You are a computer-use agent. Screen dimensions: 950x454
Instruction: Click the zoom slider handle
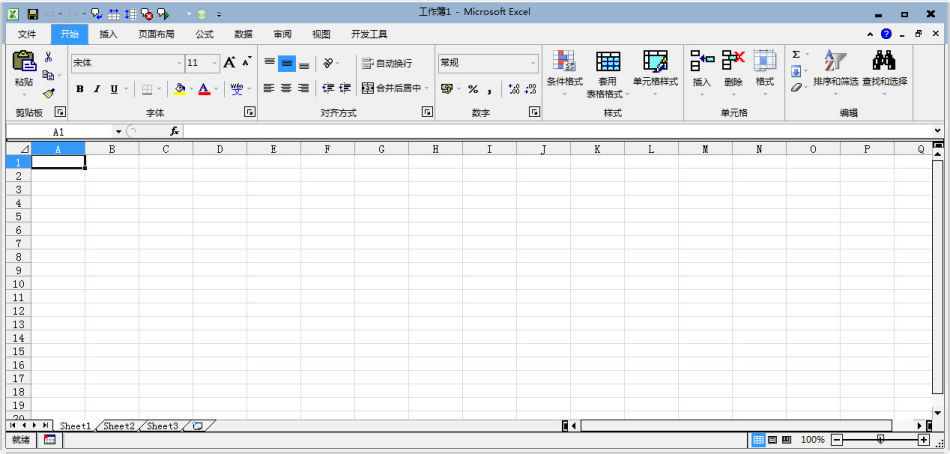[x=880, y=440]
